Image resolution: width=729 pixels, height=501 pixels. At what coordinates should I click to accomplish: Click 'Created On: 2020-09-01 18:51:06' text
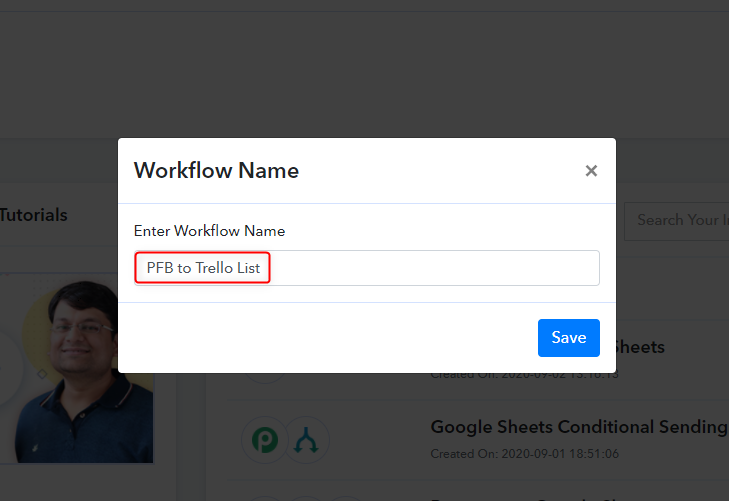click(524, 454)
